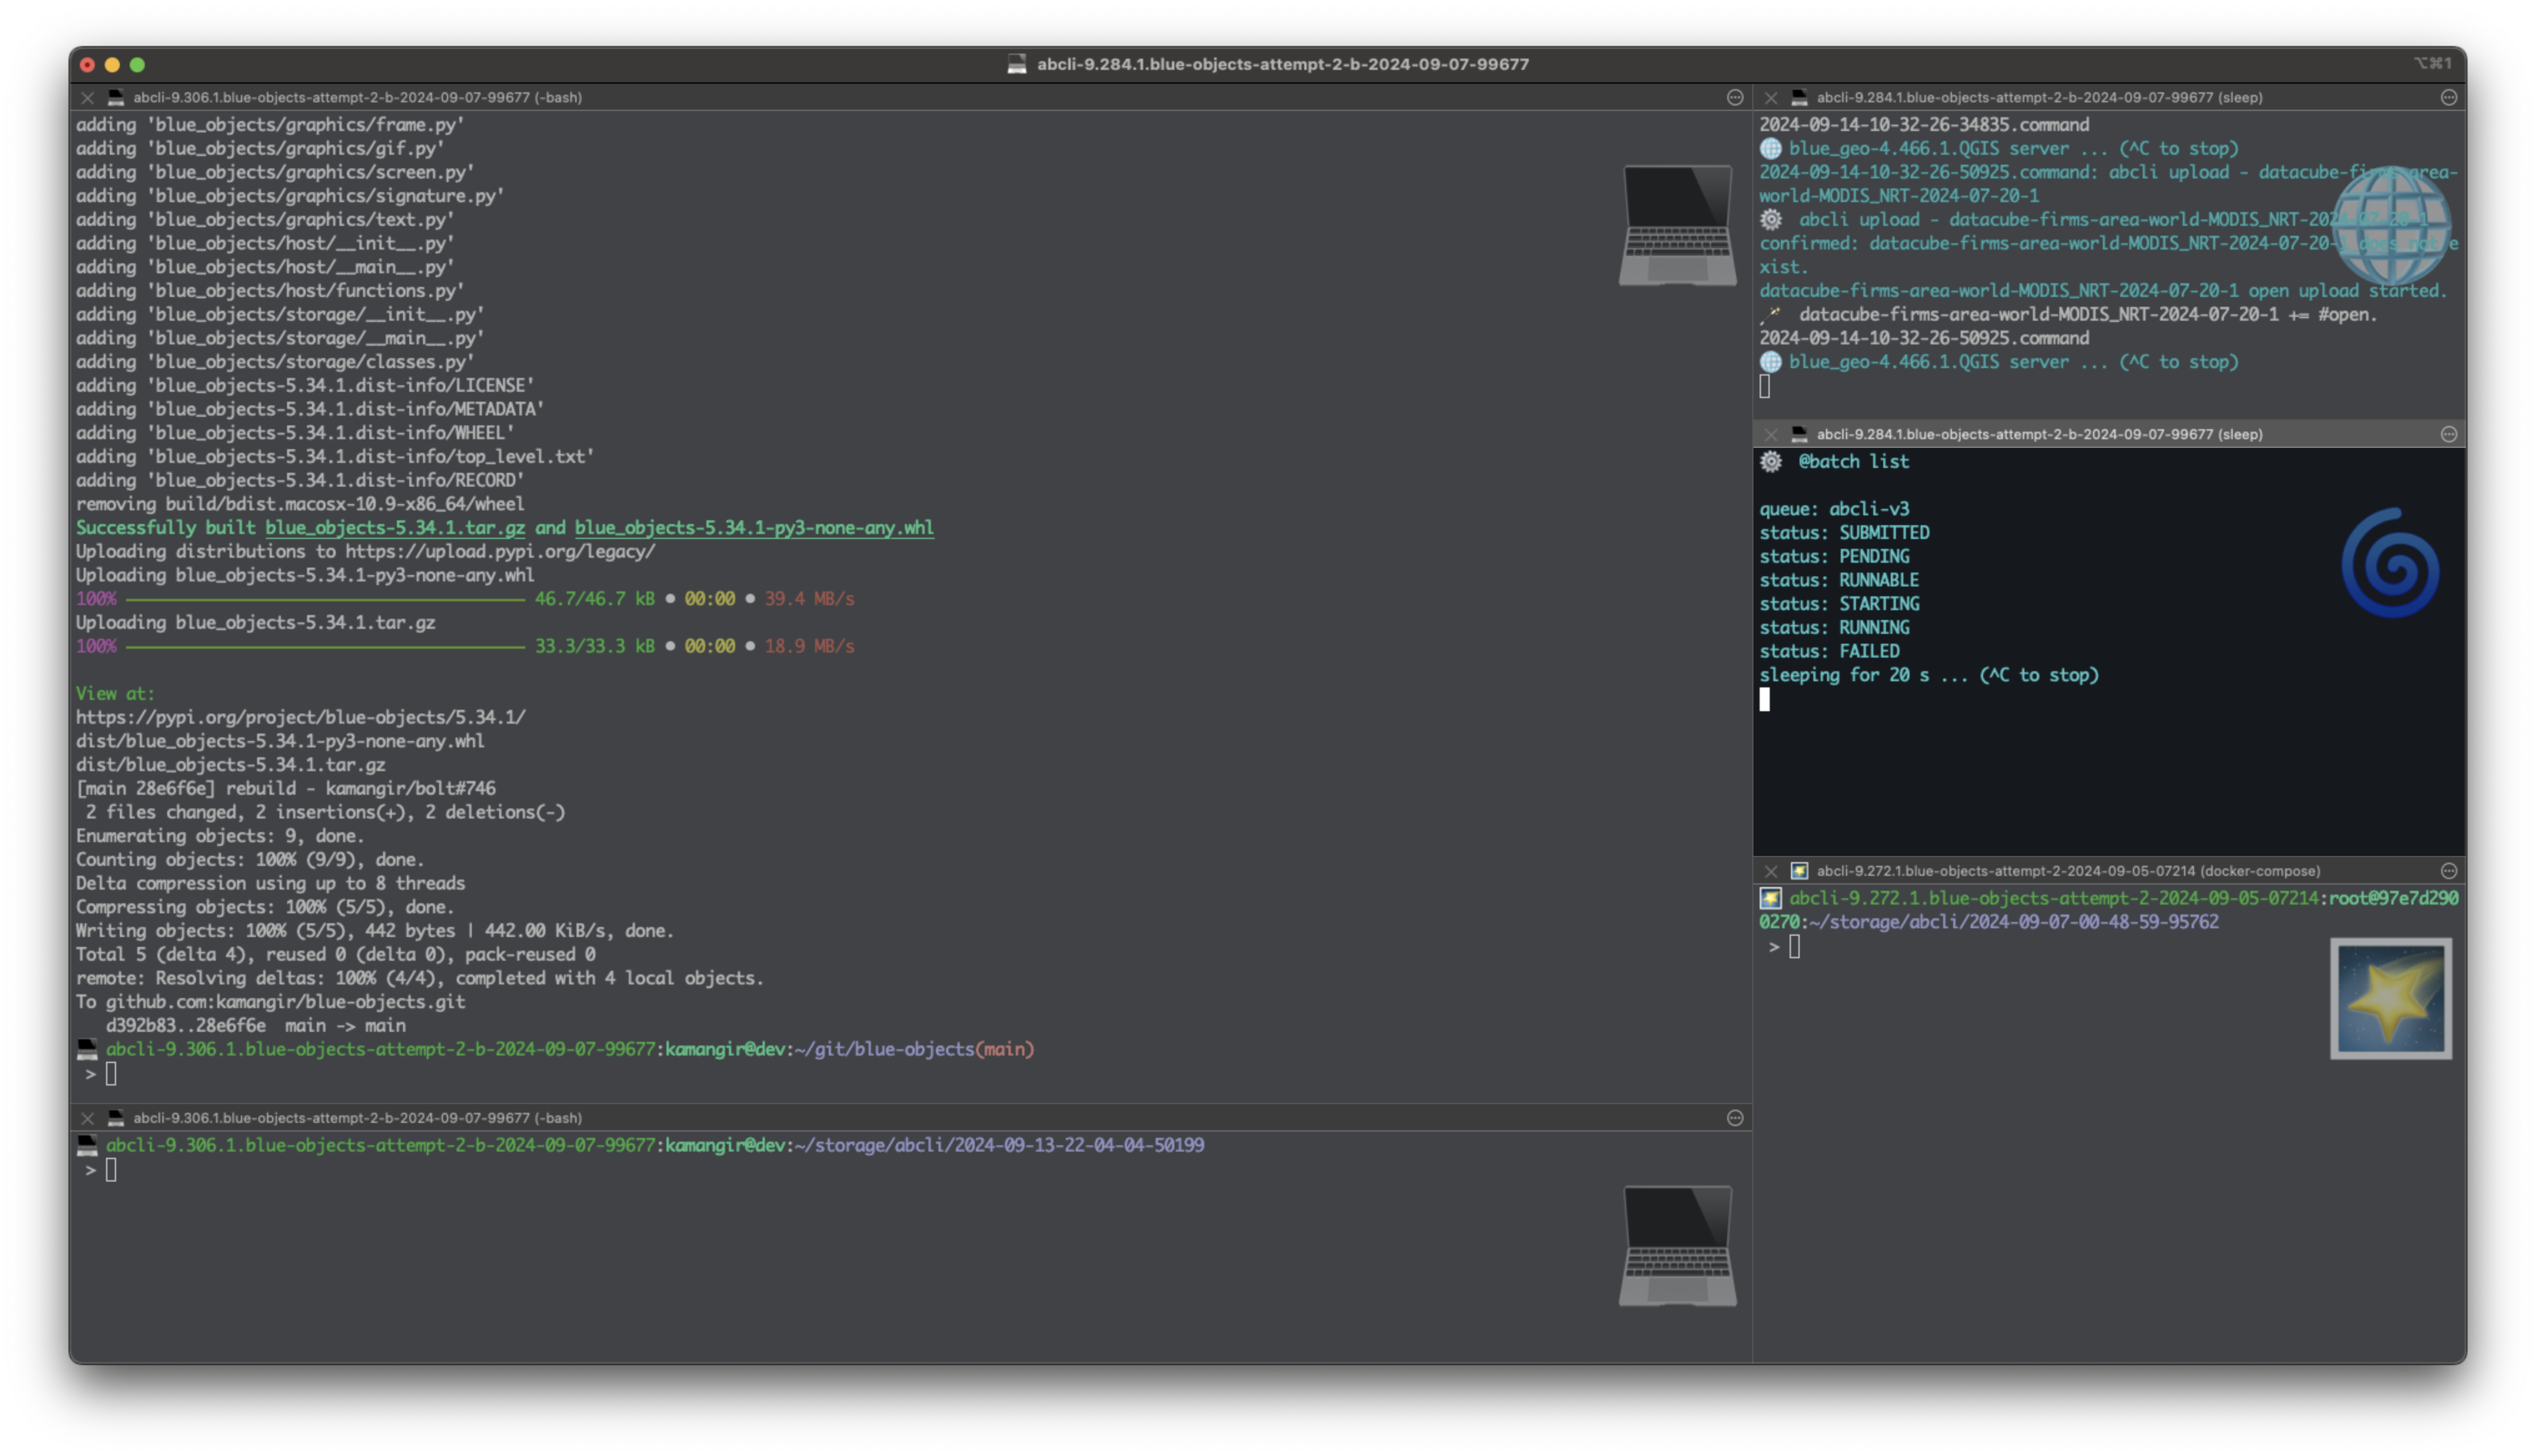
Task: Click terminal icon in QGIS pane header
Action: (x=1799, y=97)
